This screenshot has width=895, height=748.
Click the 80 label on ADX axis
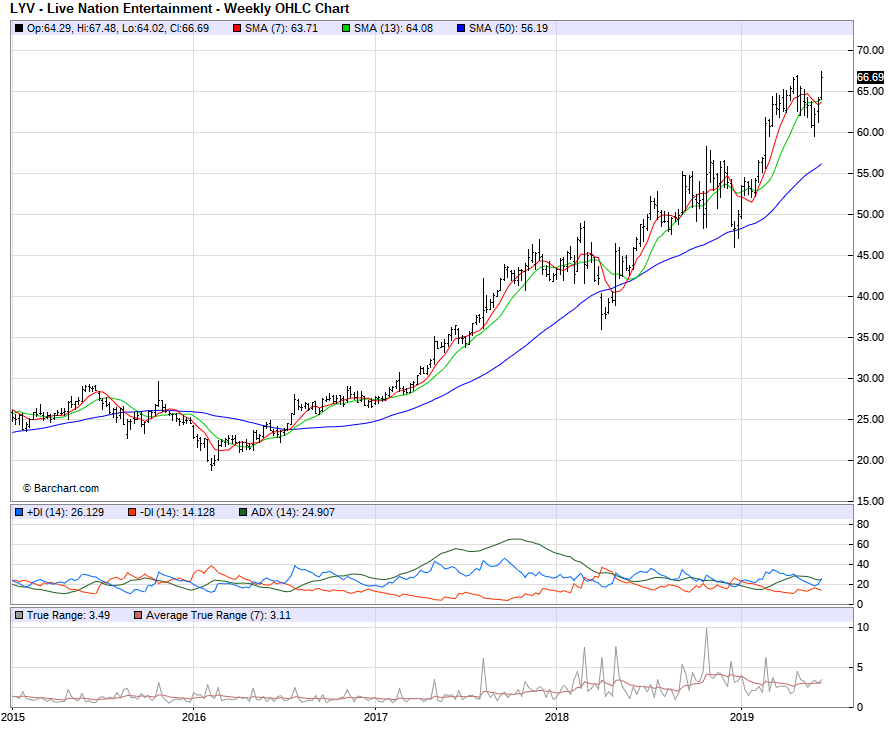coord(863,524)
